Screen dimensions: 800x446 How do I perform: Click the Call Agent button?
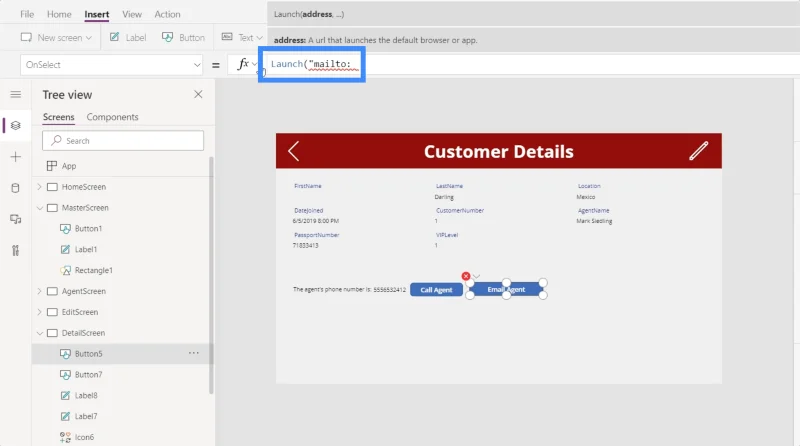pyautogui.click(x=436, y=290)
